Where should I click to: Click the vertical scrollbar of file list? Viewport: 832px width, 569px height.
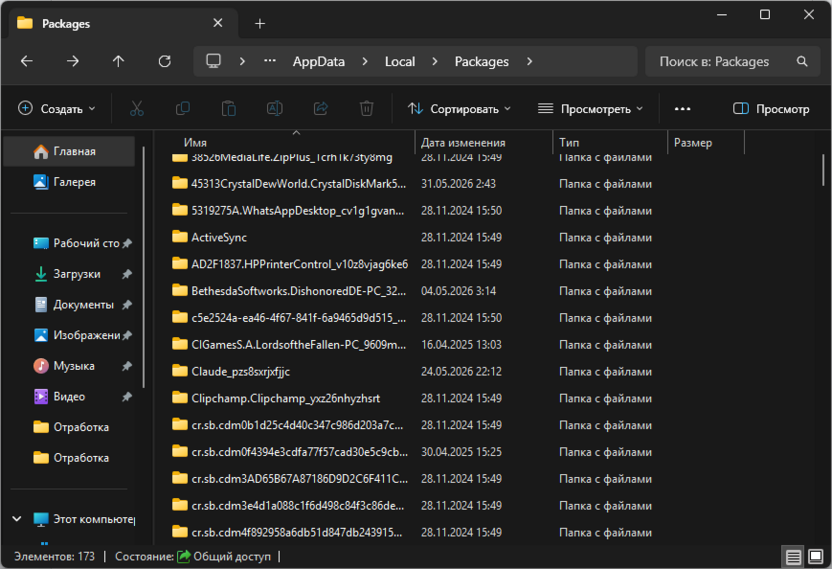pyautogui.click(x=823, y=166)
